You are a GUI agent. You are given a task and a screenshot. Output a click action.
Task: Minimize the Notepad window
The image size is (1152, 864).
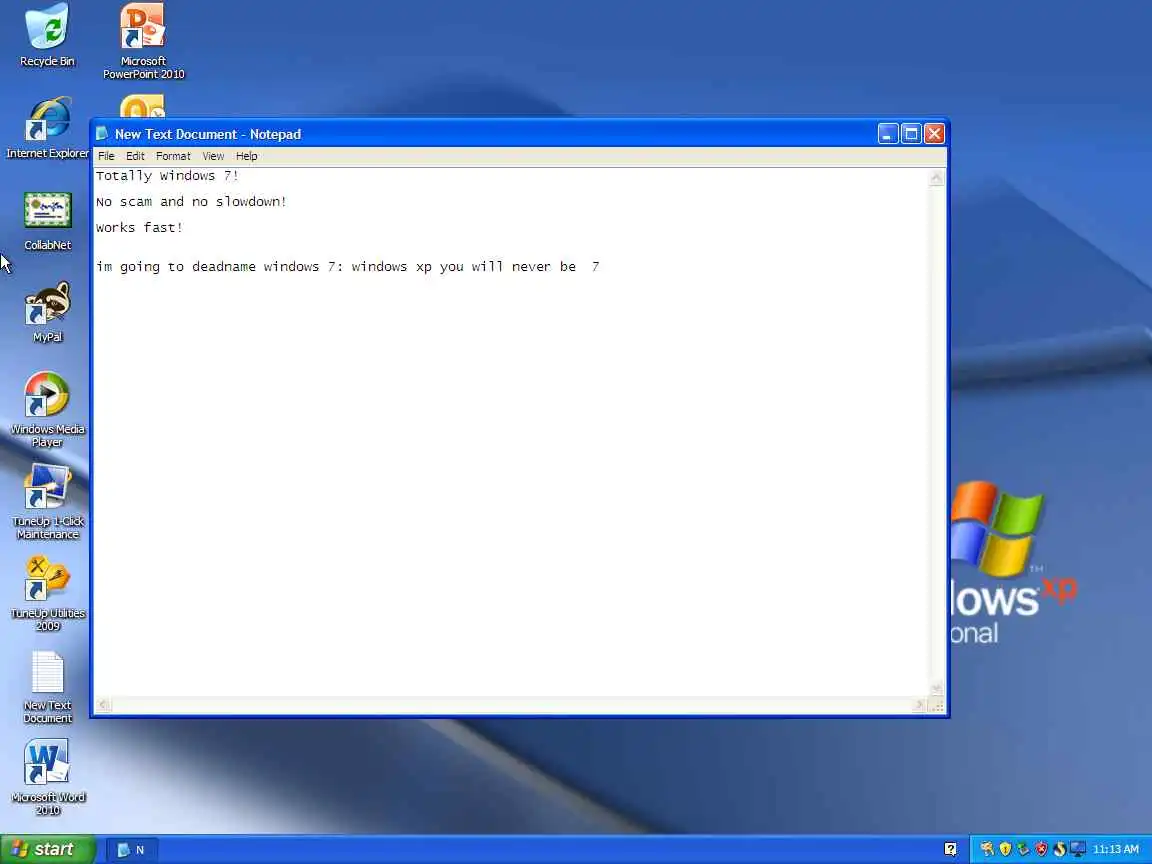coord(888,134)
